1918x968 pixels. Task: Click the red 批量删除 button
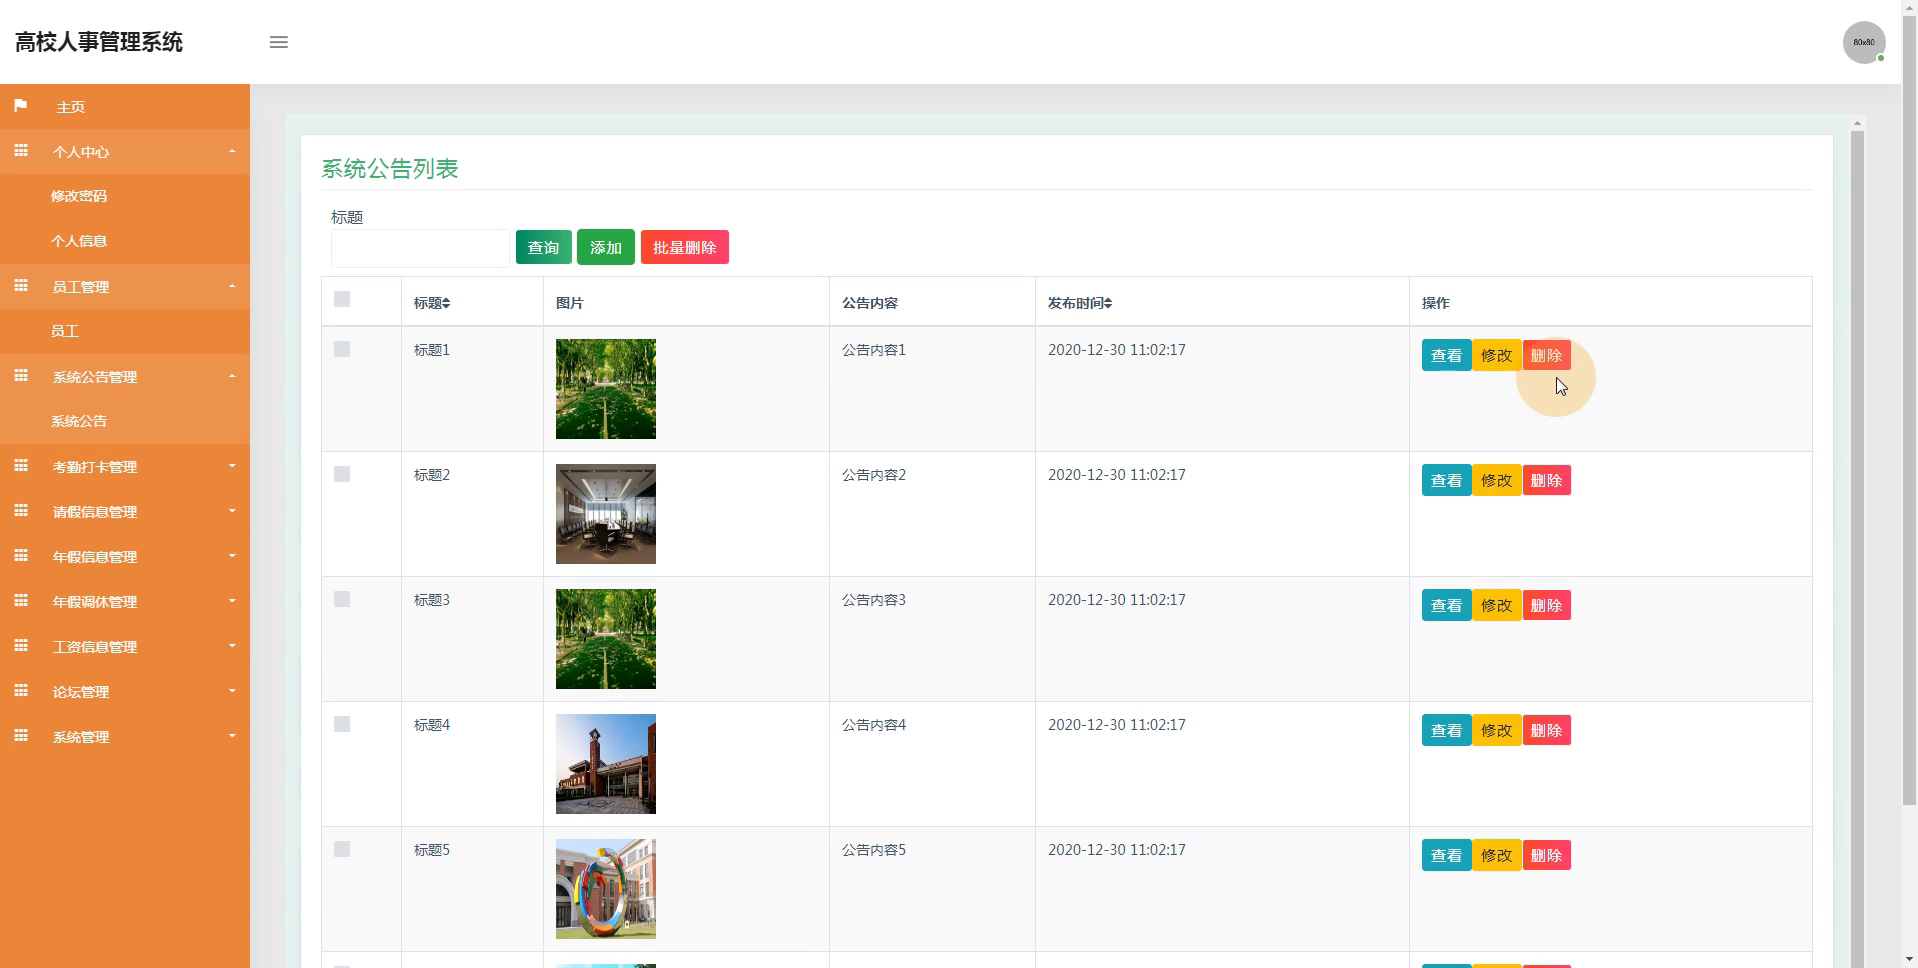[x=685, y=247]
